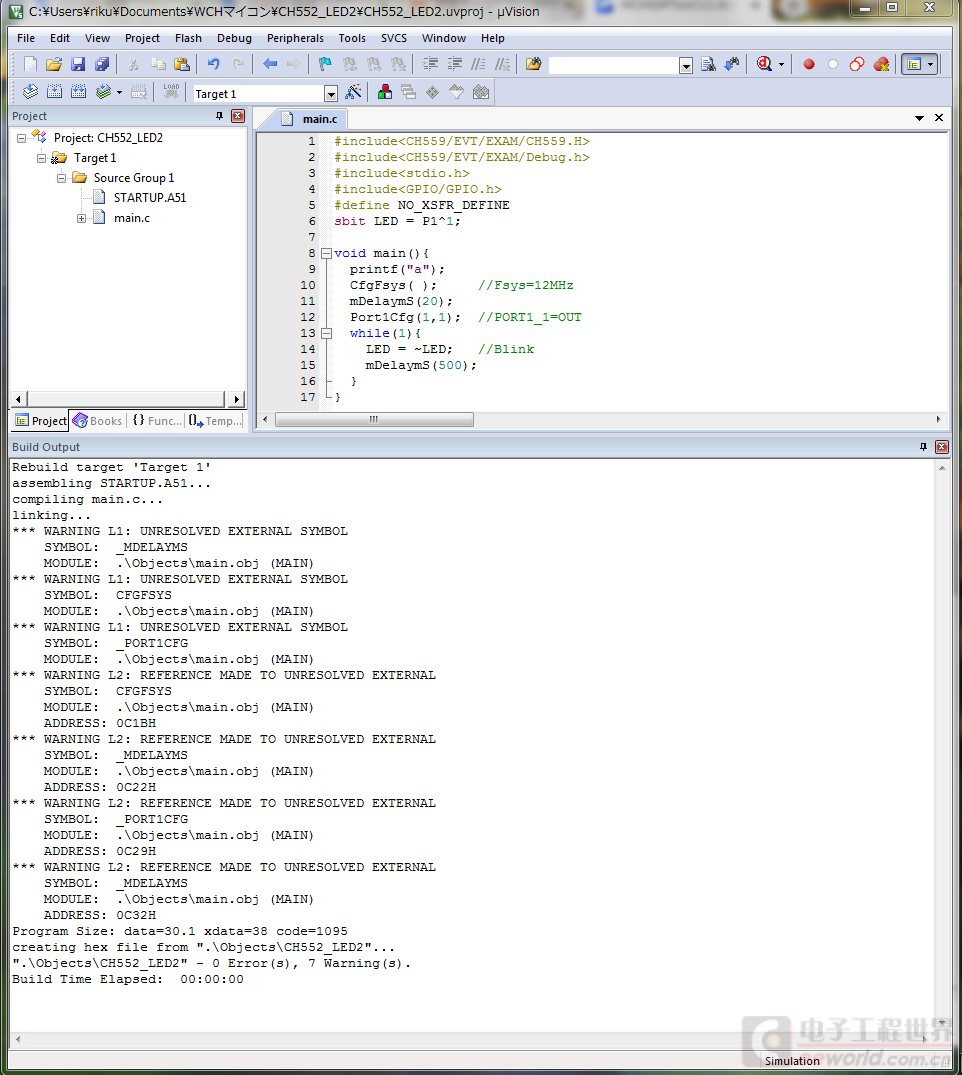This screenshot has width=962, height=1075.
Task: Open the Flash menu
Action: 188,38
